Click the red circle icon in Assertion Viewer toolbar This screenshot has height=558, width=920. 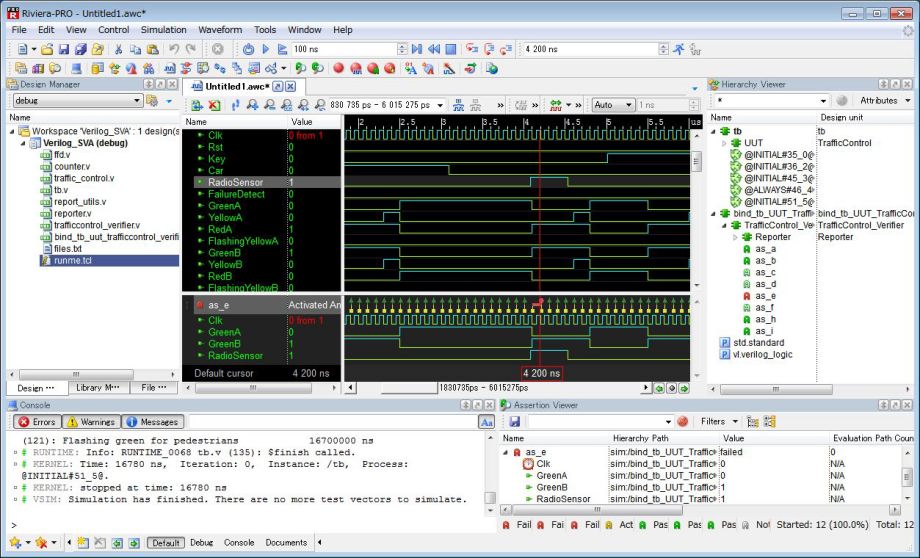[682, 421]
